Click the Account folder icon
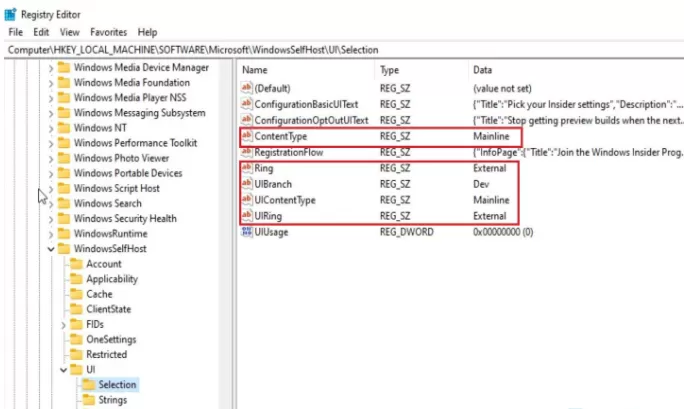Viewport: 684px width, 409px height. (76, 264)
